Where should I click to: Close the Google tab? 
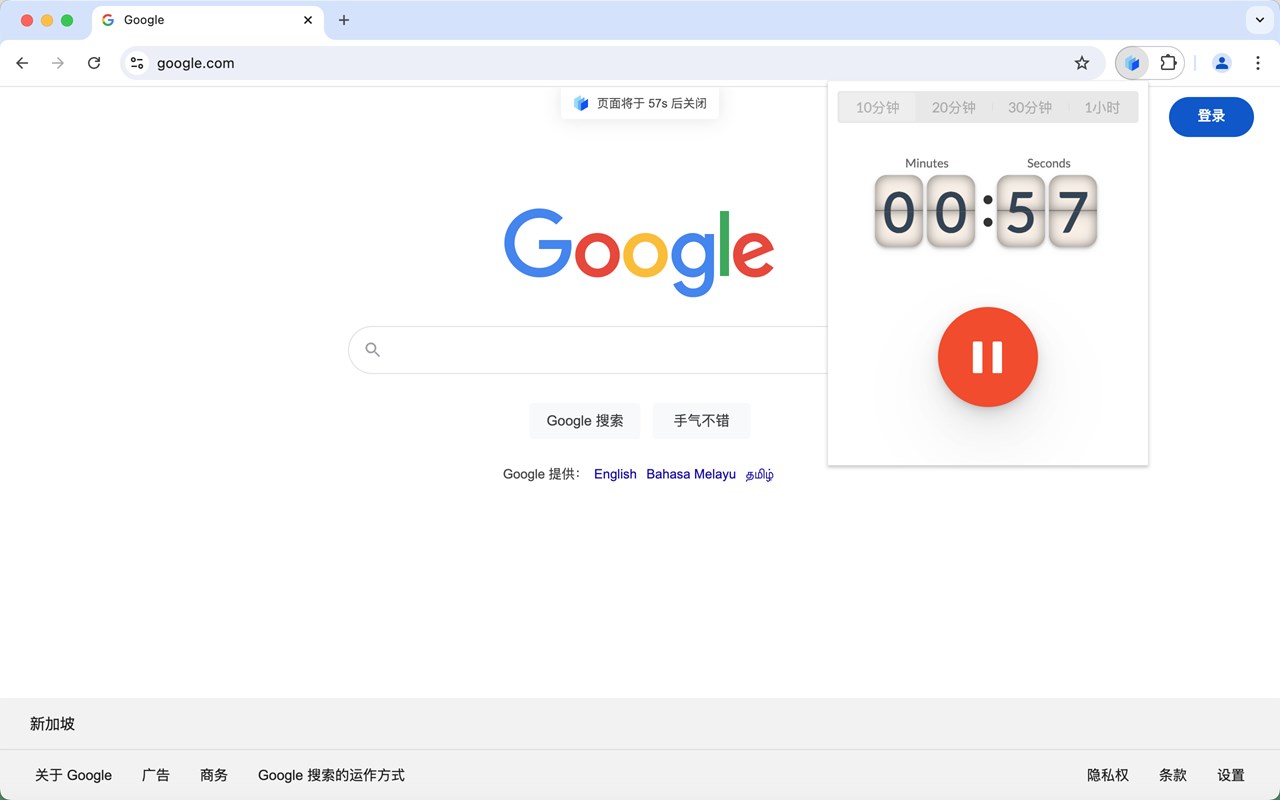pos(308,20)
